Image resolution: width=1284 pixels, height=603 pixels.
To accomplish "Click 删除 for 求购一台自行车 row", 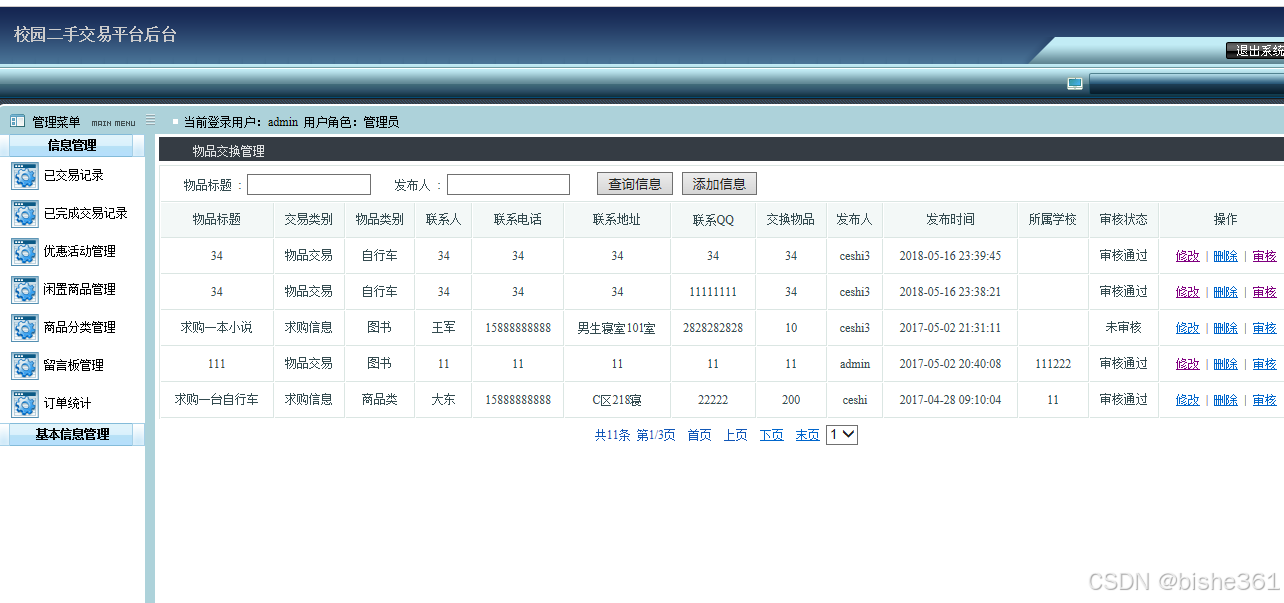I will [1225, 400].
